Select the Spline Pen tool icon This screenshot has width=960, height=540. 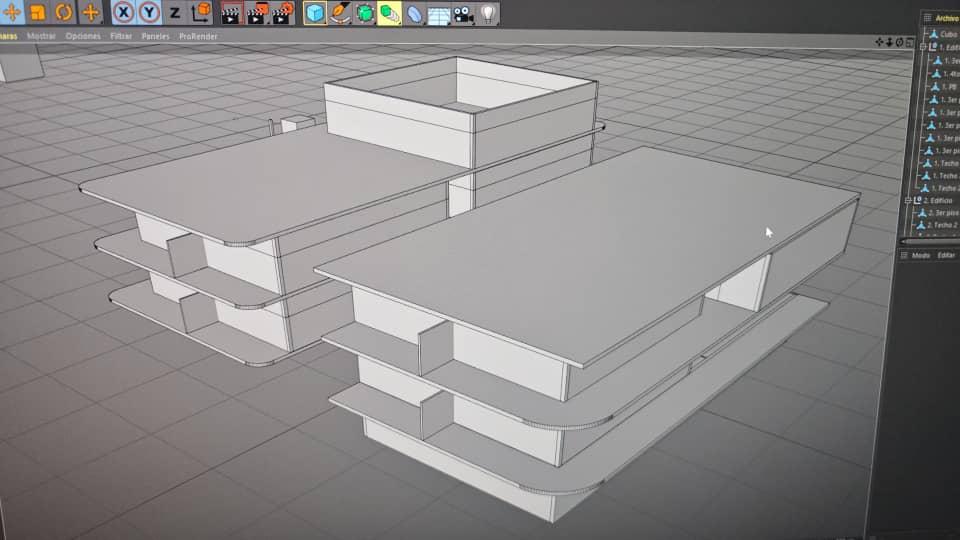pyautogui.click(x=340, y=13)
